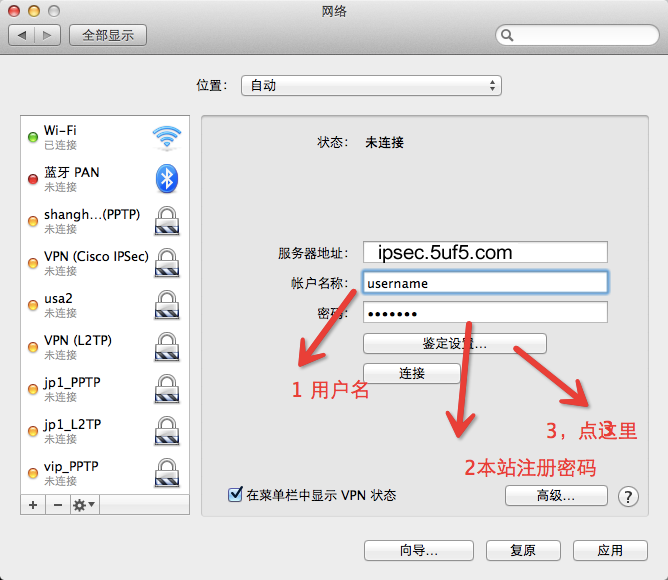Open the 位置 location dropdown
The image size is (668, 580).
(x=371, y=86)
